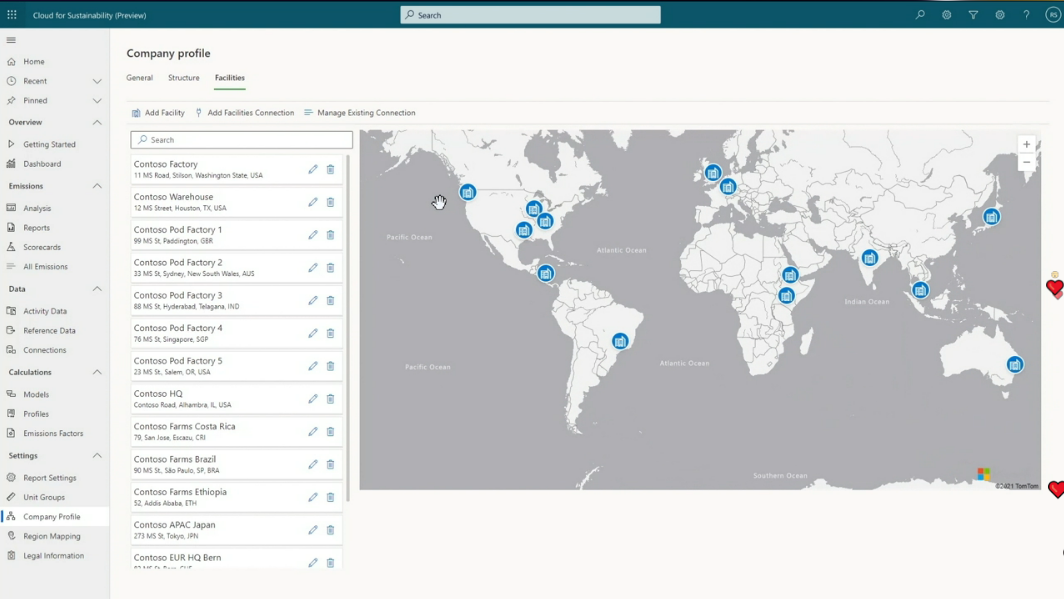1064x599 pixels.
Task: Switch to the General tab
Action: pos(139,78)
